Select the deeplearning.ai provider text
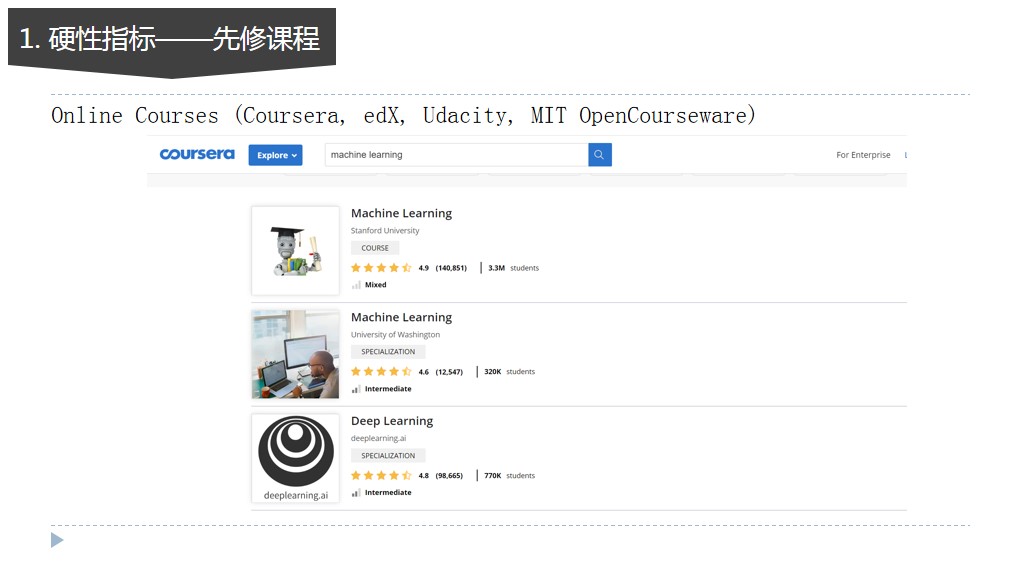1020x567 pixels. point(379,438)
